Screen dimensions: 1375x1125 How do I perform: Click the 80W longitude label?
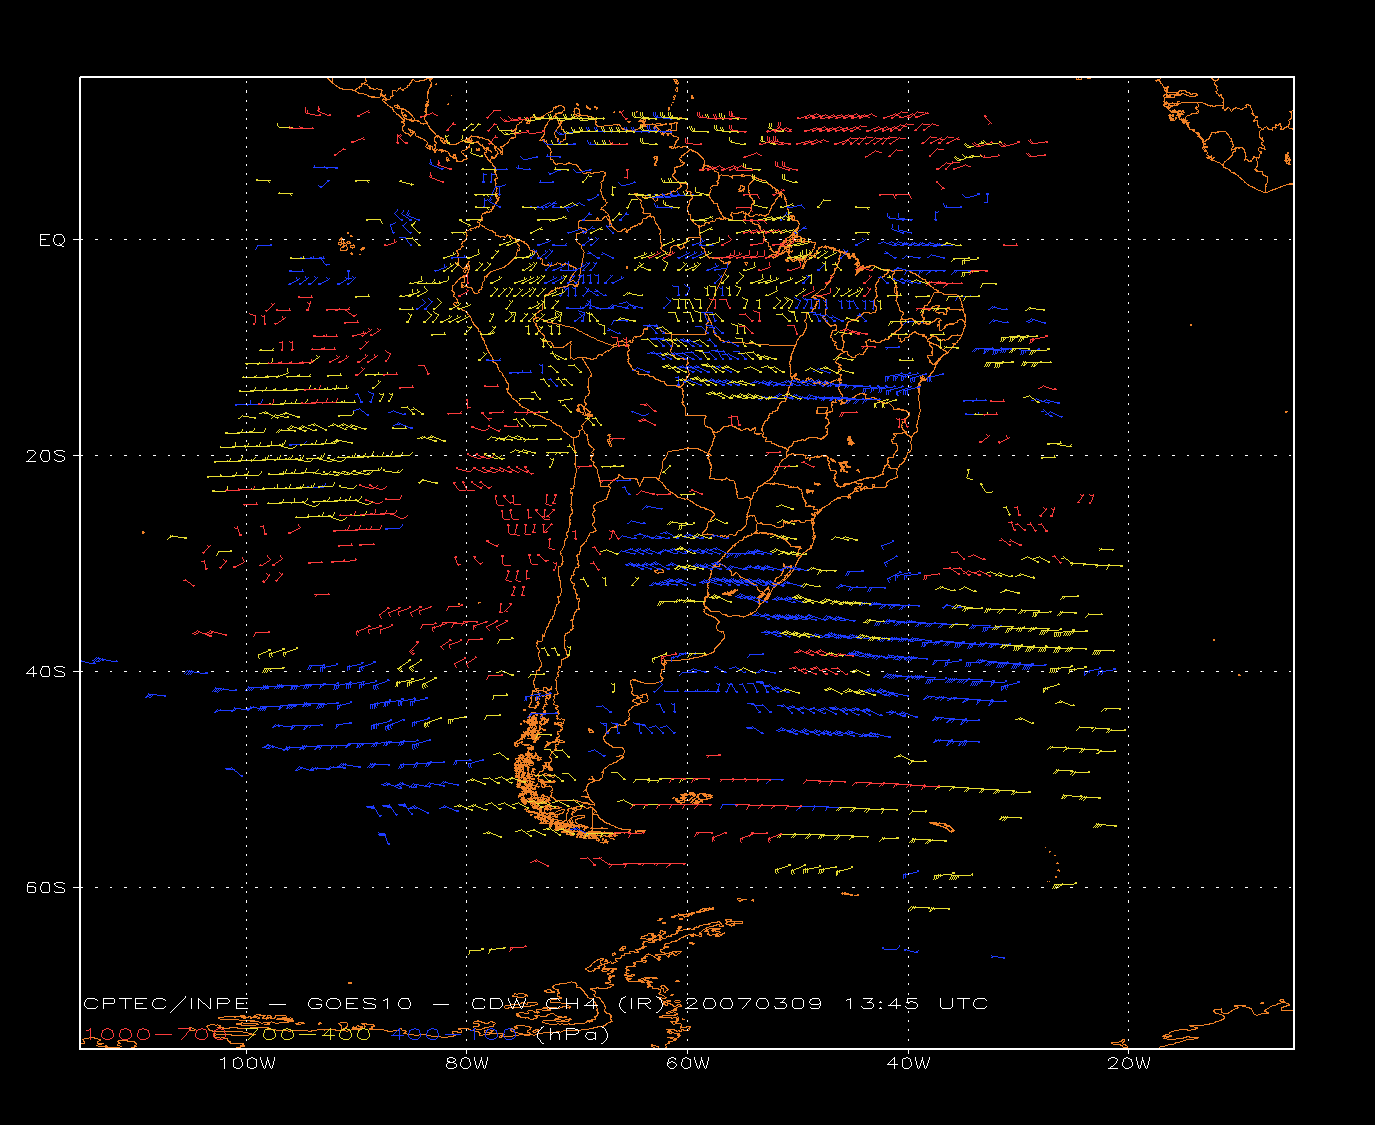467,1063
